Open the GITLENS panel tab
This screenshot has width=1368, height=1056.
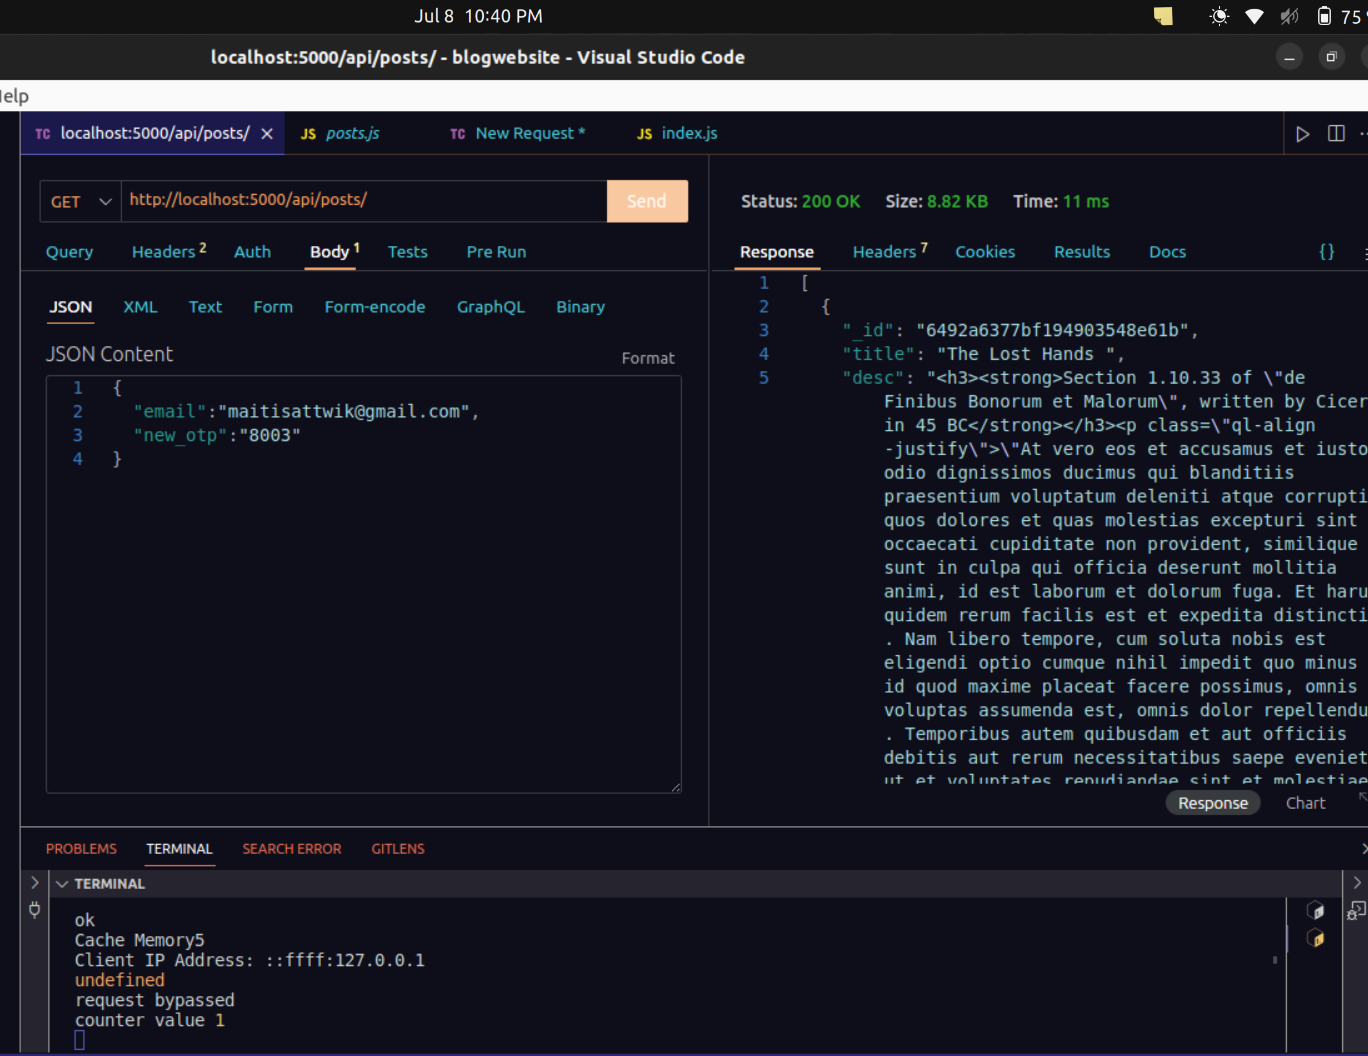[398, 849]
